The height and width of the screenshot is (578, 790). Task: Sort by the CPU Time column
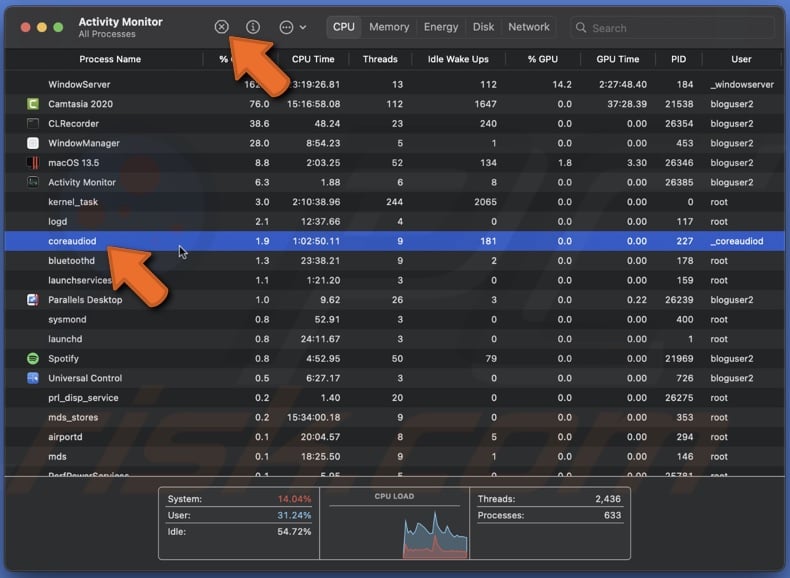coord(313,59)
